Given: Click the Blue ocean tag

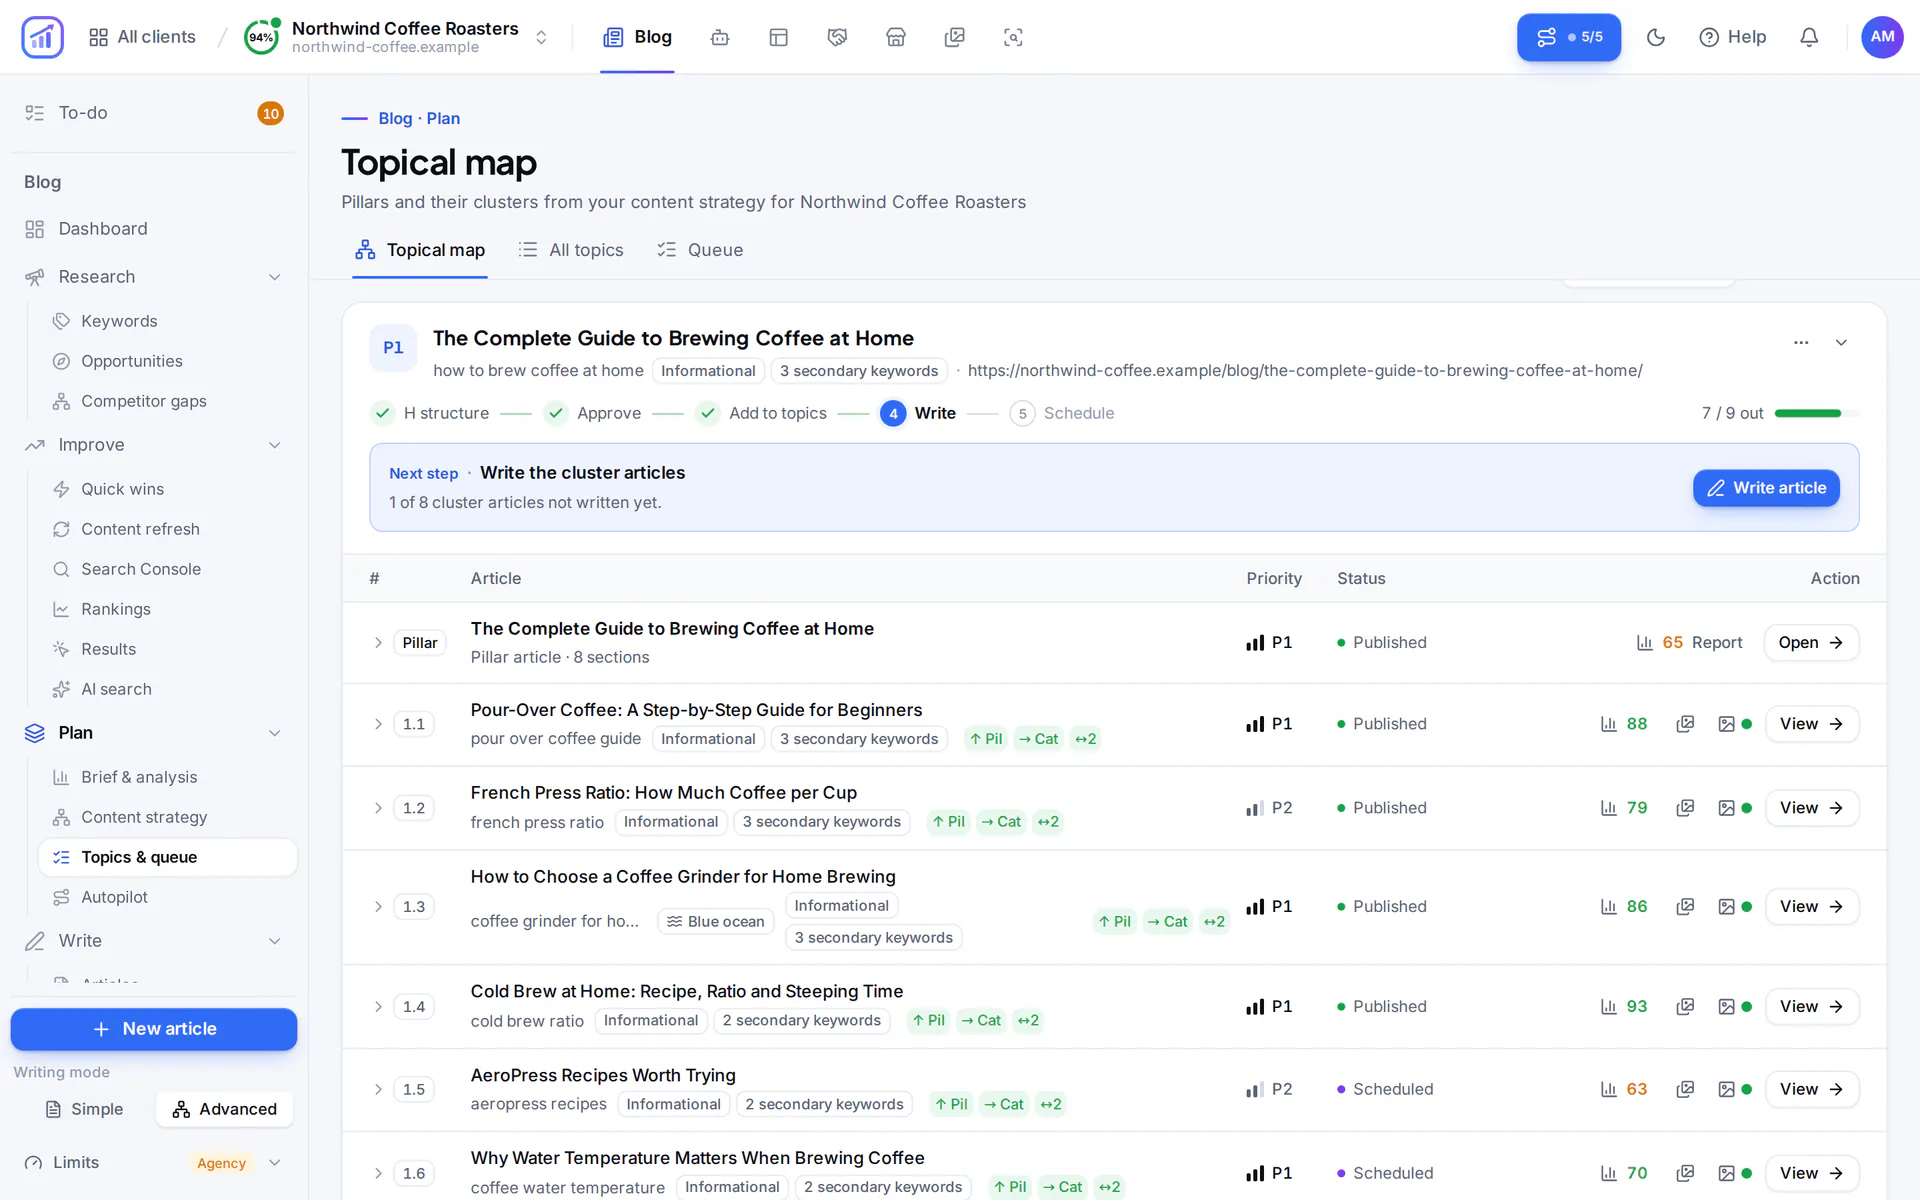Looking at the screenshot, I should tap(716, 922).
